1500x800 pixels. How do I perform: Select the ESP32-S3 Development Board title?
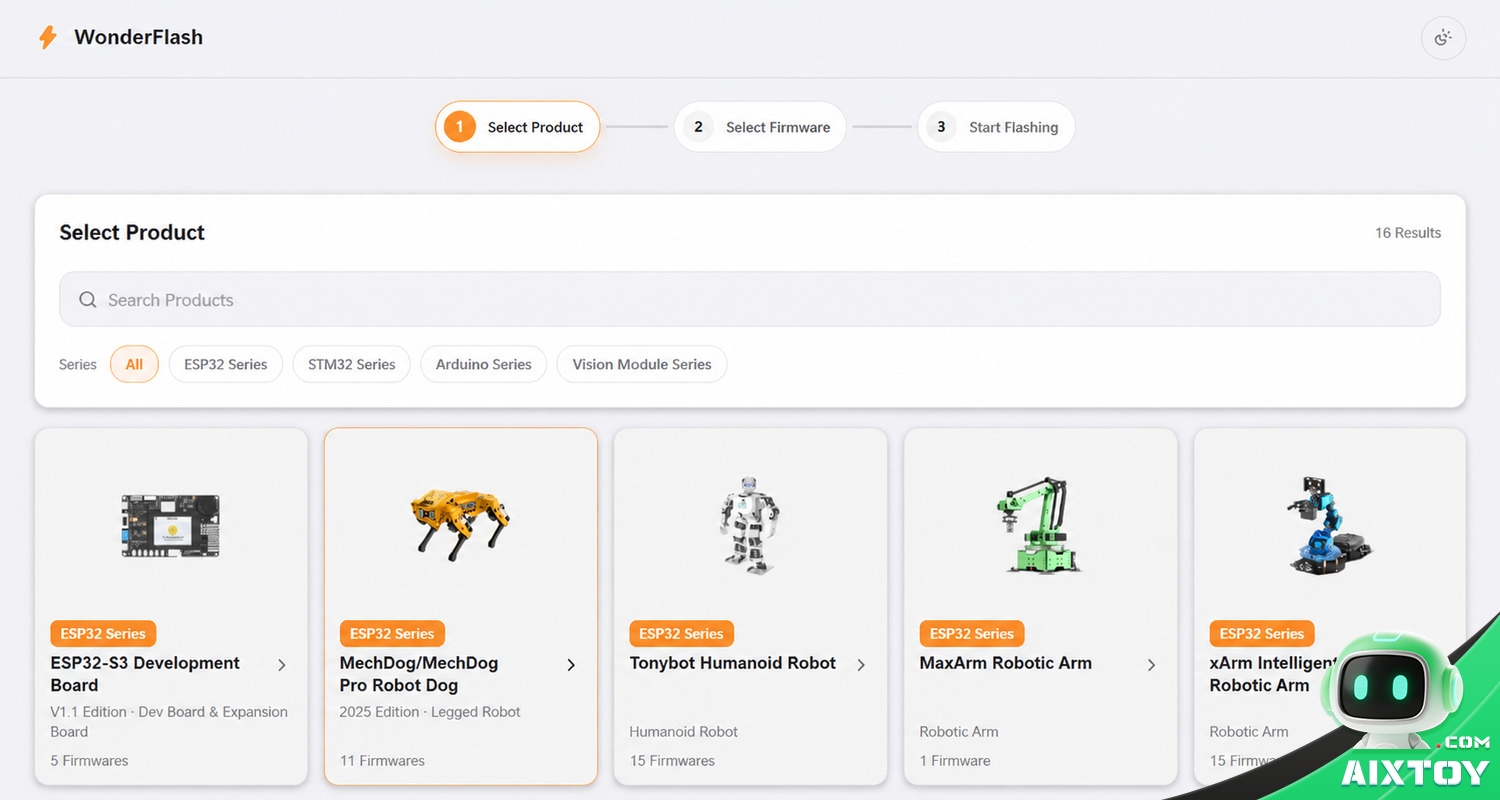(x=145, y=674)
